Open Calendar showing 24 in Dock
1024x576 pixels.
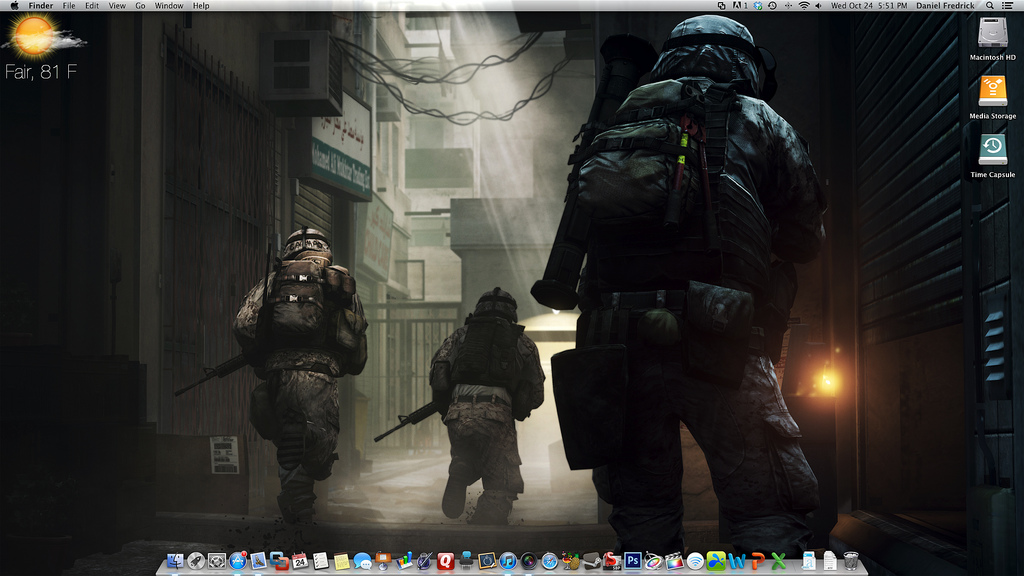coord(300,560)
